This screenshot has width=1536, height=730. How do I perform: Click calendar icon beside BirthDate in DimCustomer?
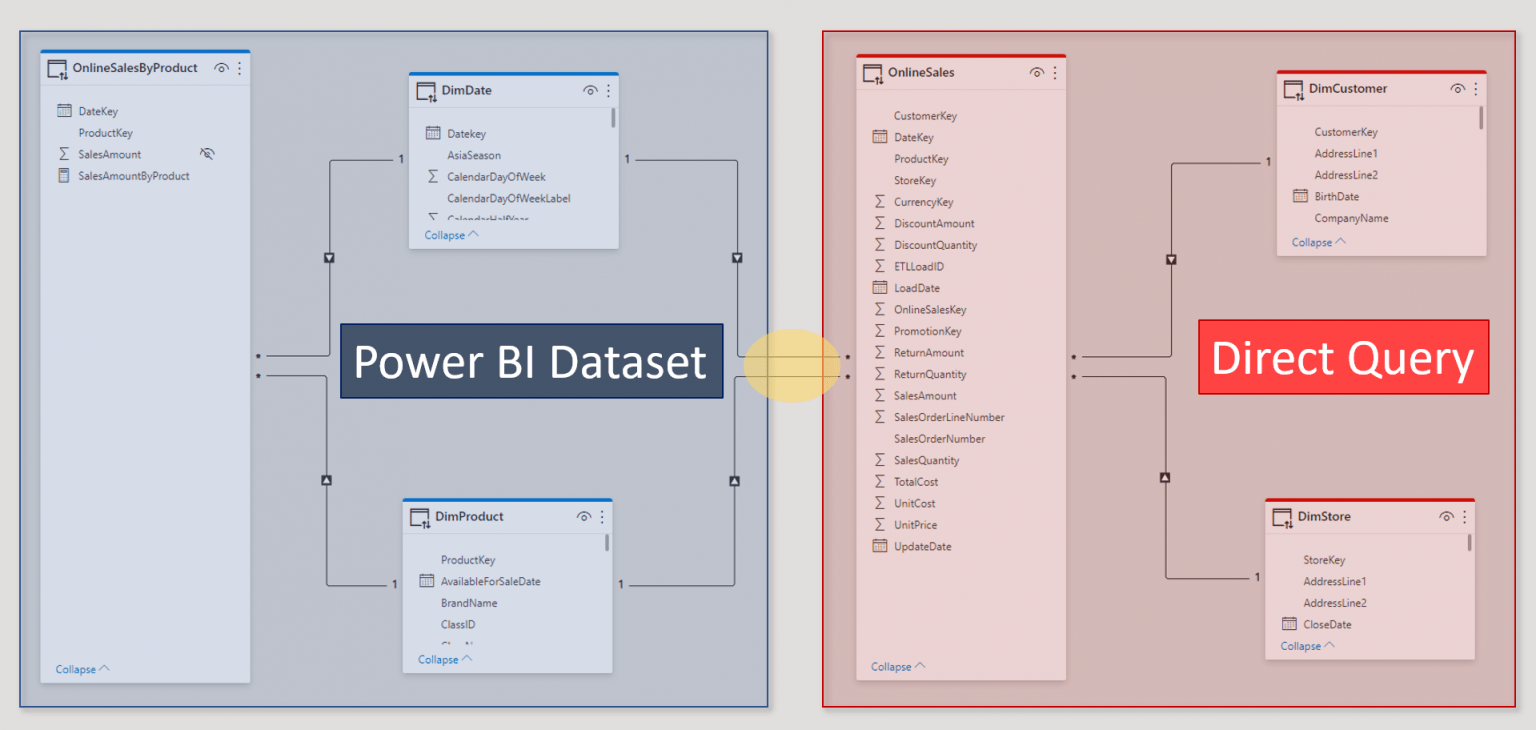click(x=1300, y=196)
